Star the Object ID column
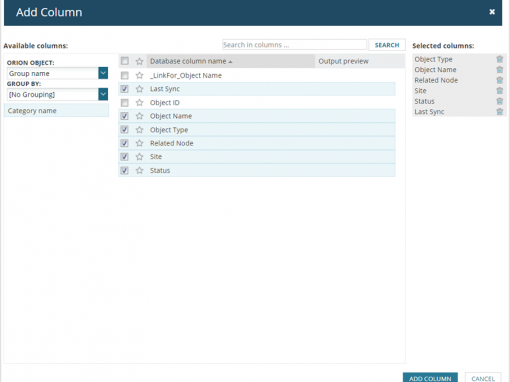Image resolution: width=510 pixels, height=382 pixels. pyautogui.click(x=139, y=103)
